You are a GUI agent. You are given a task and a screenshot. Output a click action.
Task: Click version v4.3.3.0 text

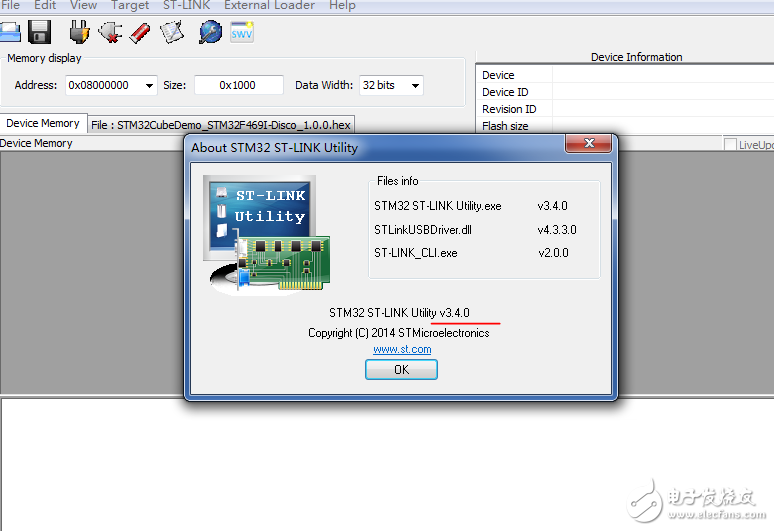click(557, 230)
